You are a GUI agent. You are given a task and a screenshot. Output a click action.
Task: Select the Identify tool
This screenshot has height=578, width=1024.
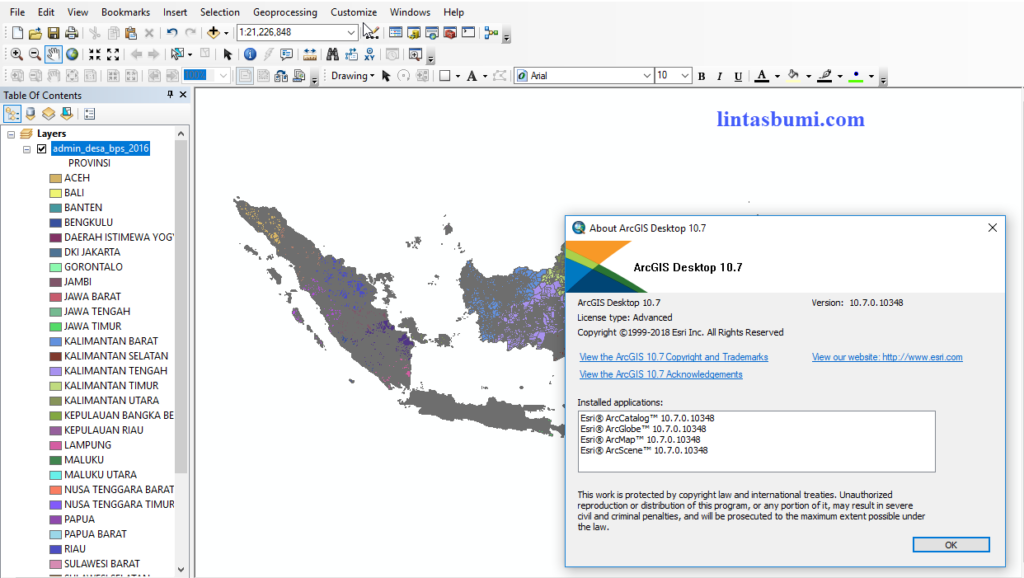tap(250, 53)
